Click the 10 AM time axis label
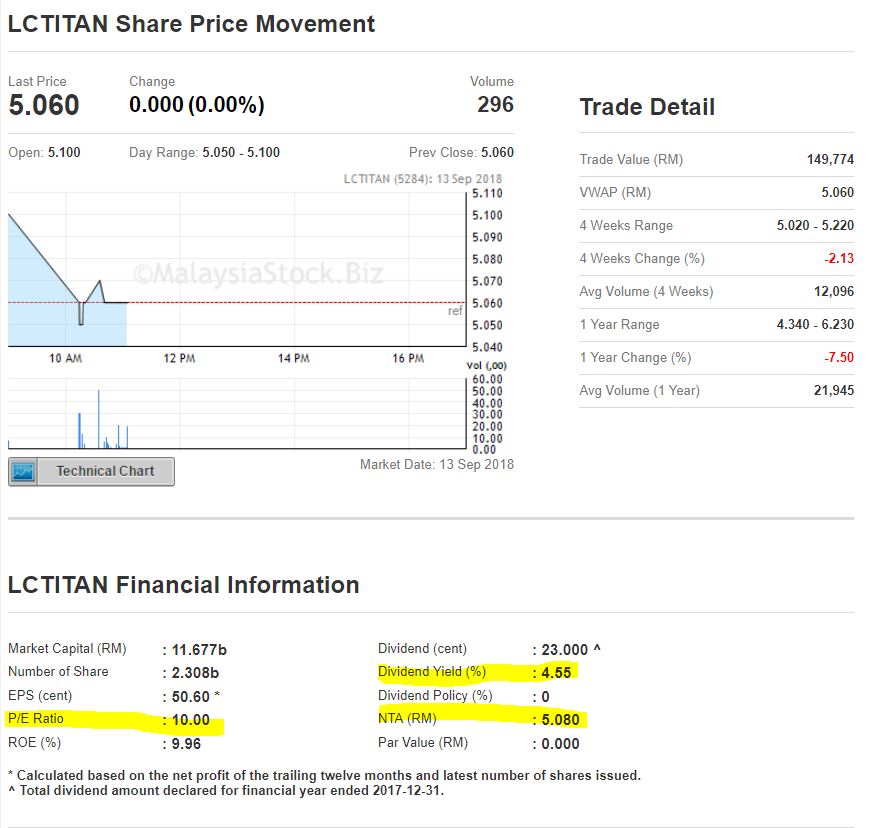 [65, 359]
